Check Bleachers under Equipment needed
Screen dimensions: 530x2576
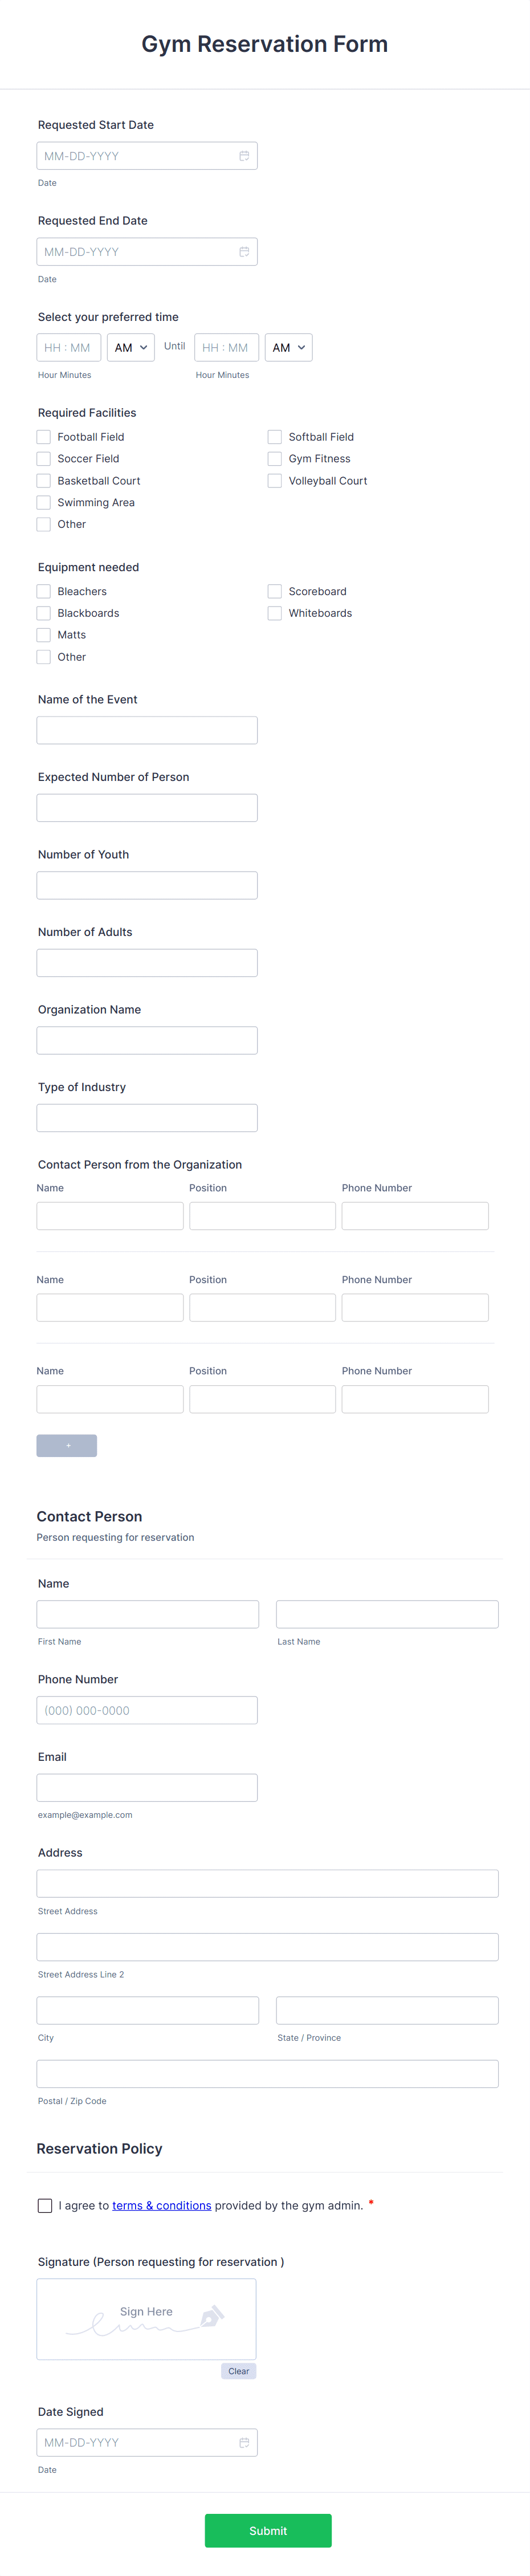[x=44, y=591]
